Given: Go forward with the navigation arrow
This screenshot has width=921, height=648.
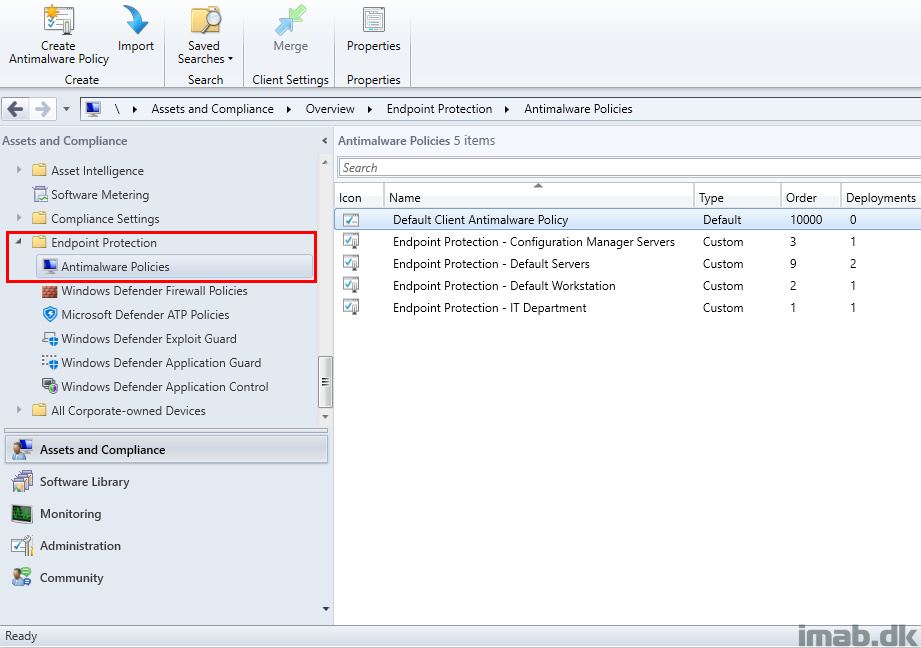Looking at the screenshot, I should tap(42, 109).
